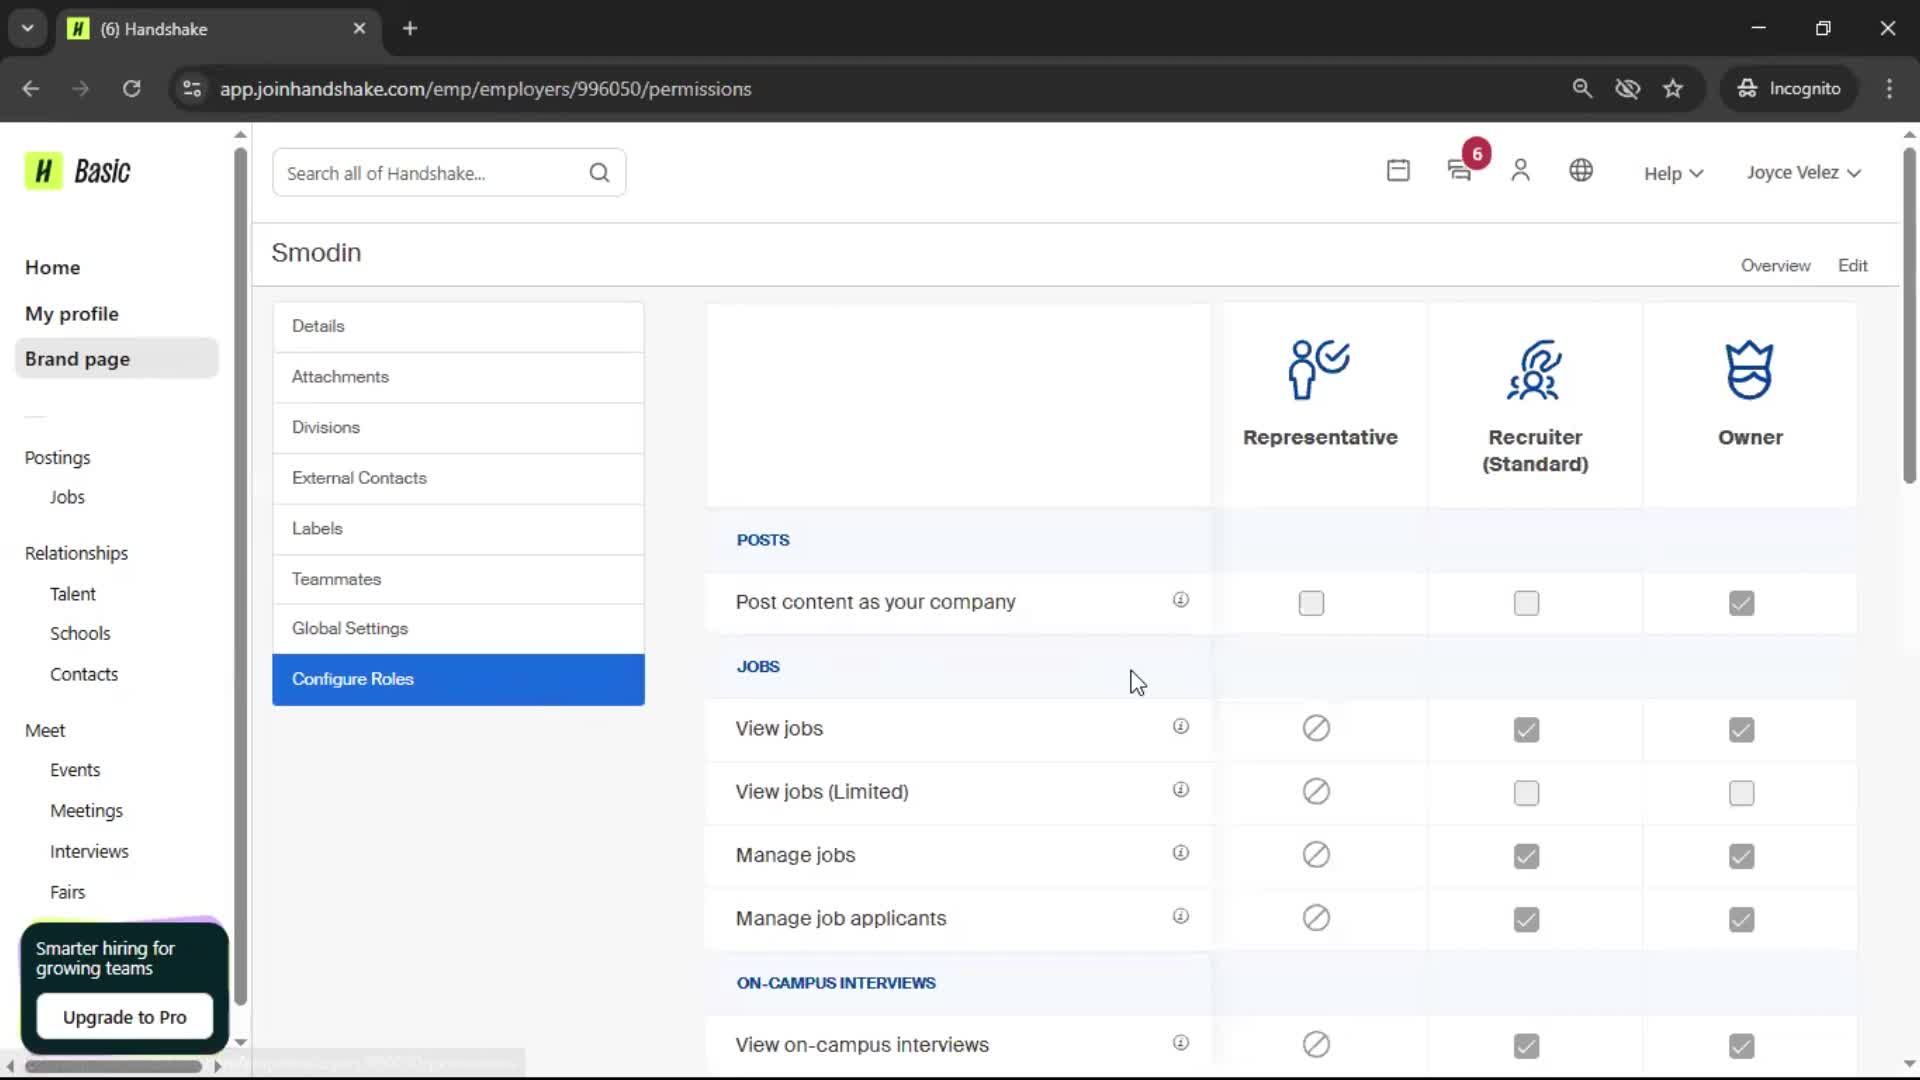The image size is (1920, 1080).
Task: Click sidebar horizontal scrollbar thumb
Action: (x=113, y=1066)
